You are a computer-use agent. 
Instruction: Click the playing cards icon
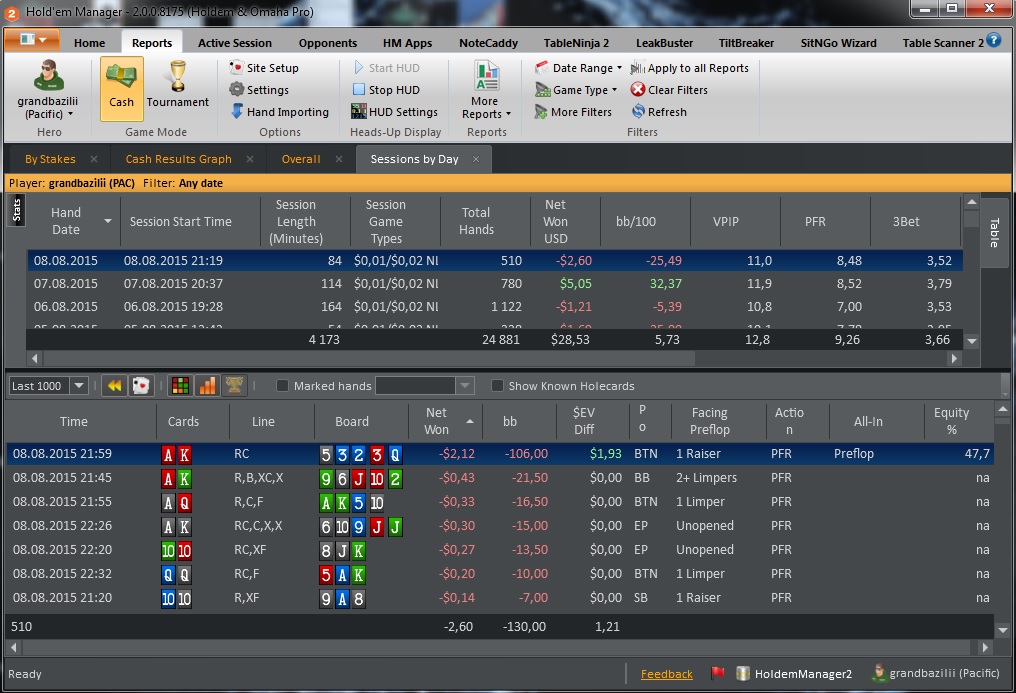(141, 386)
